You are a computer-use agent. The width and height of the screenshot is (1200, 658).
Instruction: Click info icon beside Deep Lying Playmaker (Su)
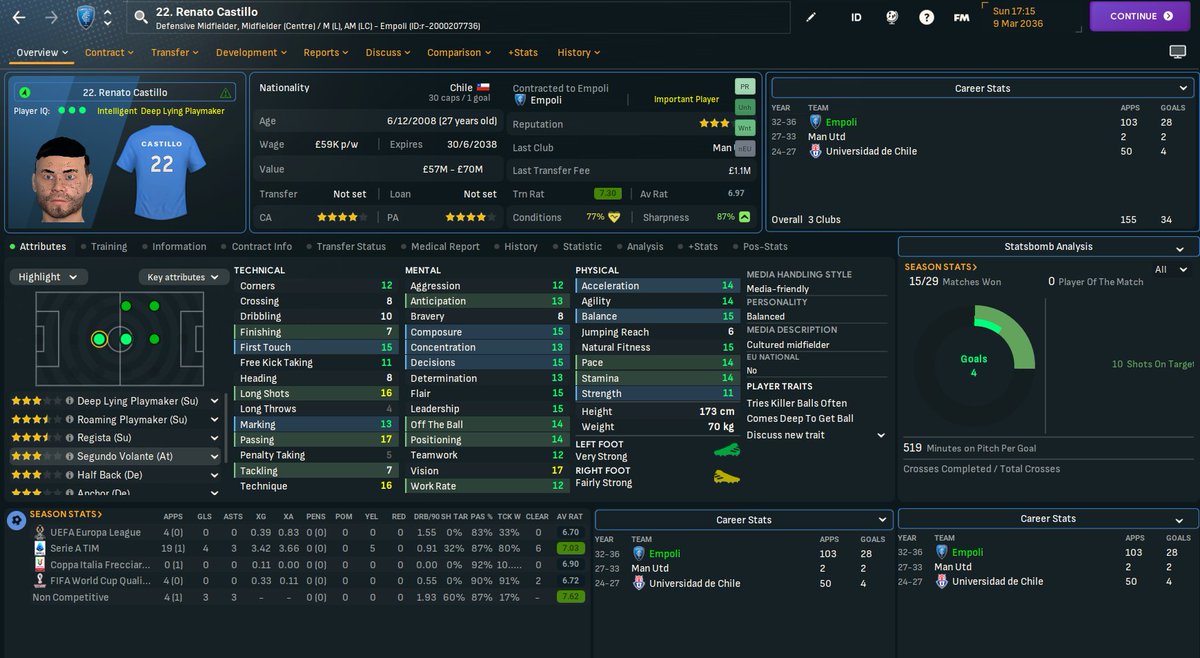pos(70,401)
